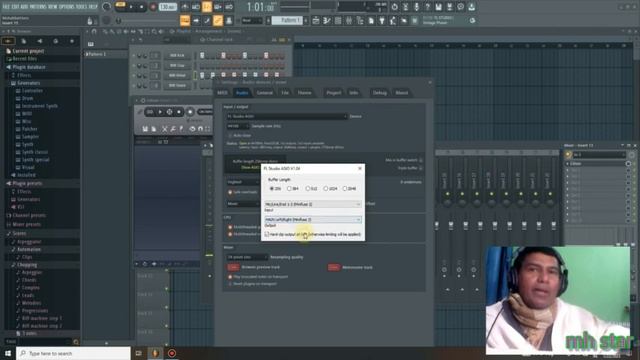Screen dimensions: 640x360
Task: Select the 808 Clap channel button
Action: (x=177, y=65)
